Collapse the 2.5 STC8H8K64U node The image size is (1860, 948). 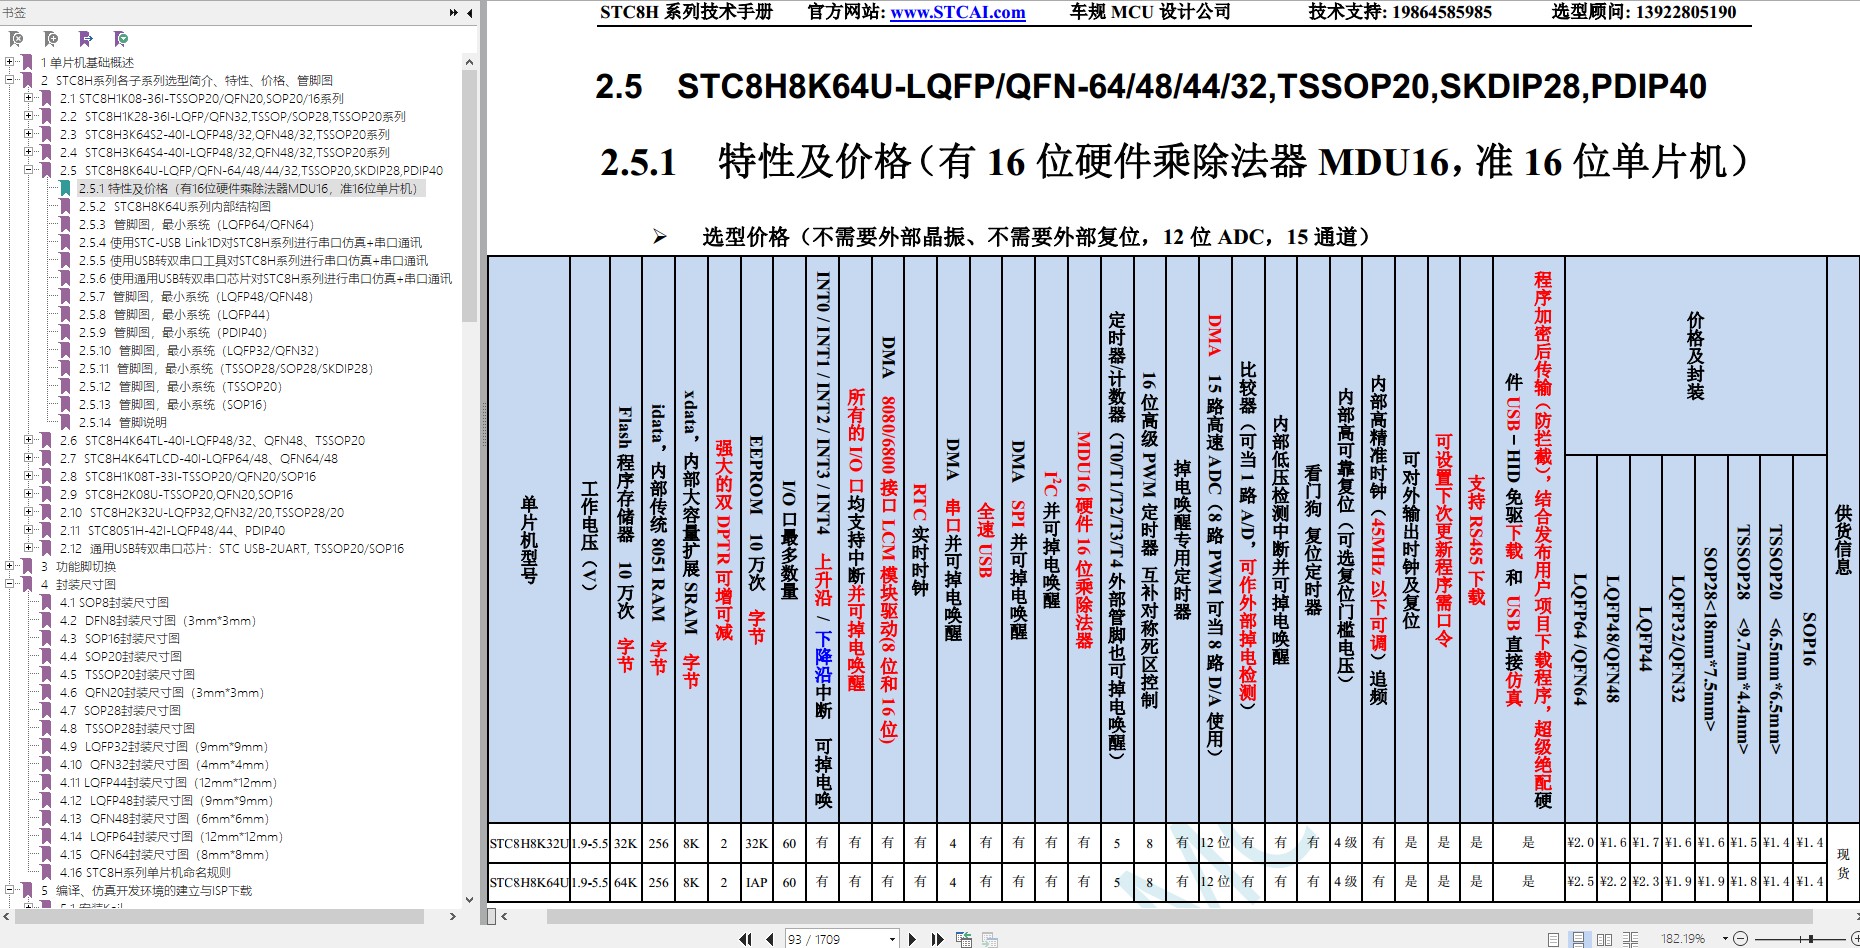pyautogui.click(x=29, y=170)
